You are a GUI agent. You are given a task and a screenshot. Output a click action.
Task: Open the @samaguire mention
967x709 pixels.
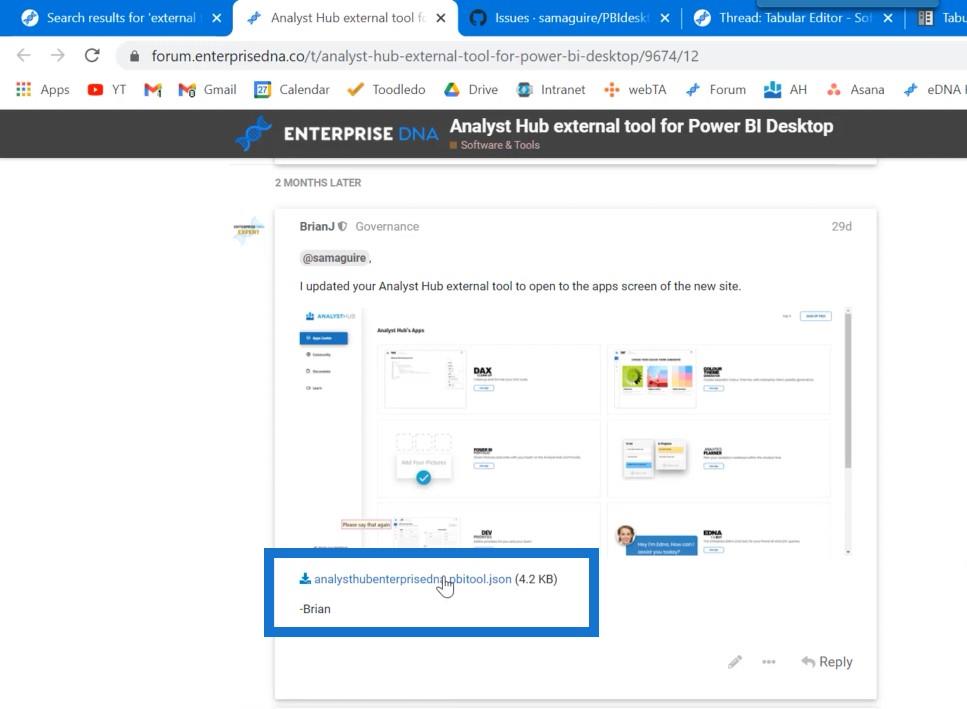[x=334, y=258]
